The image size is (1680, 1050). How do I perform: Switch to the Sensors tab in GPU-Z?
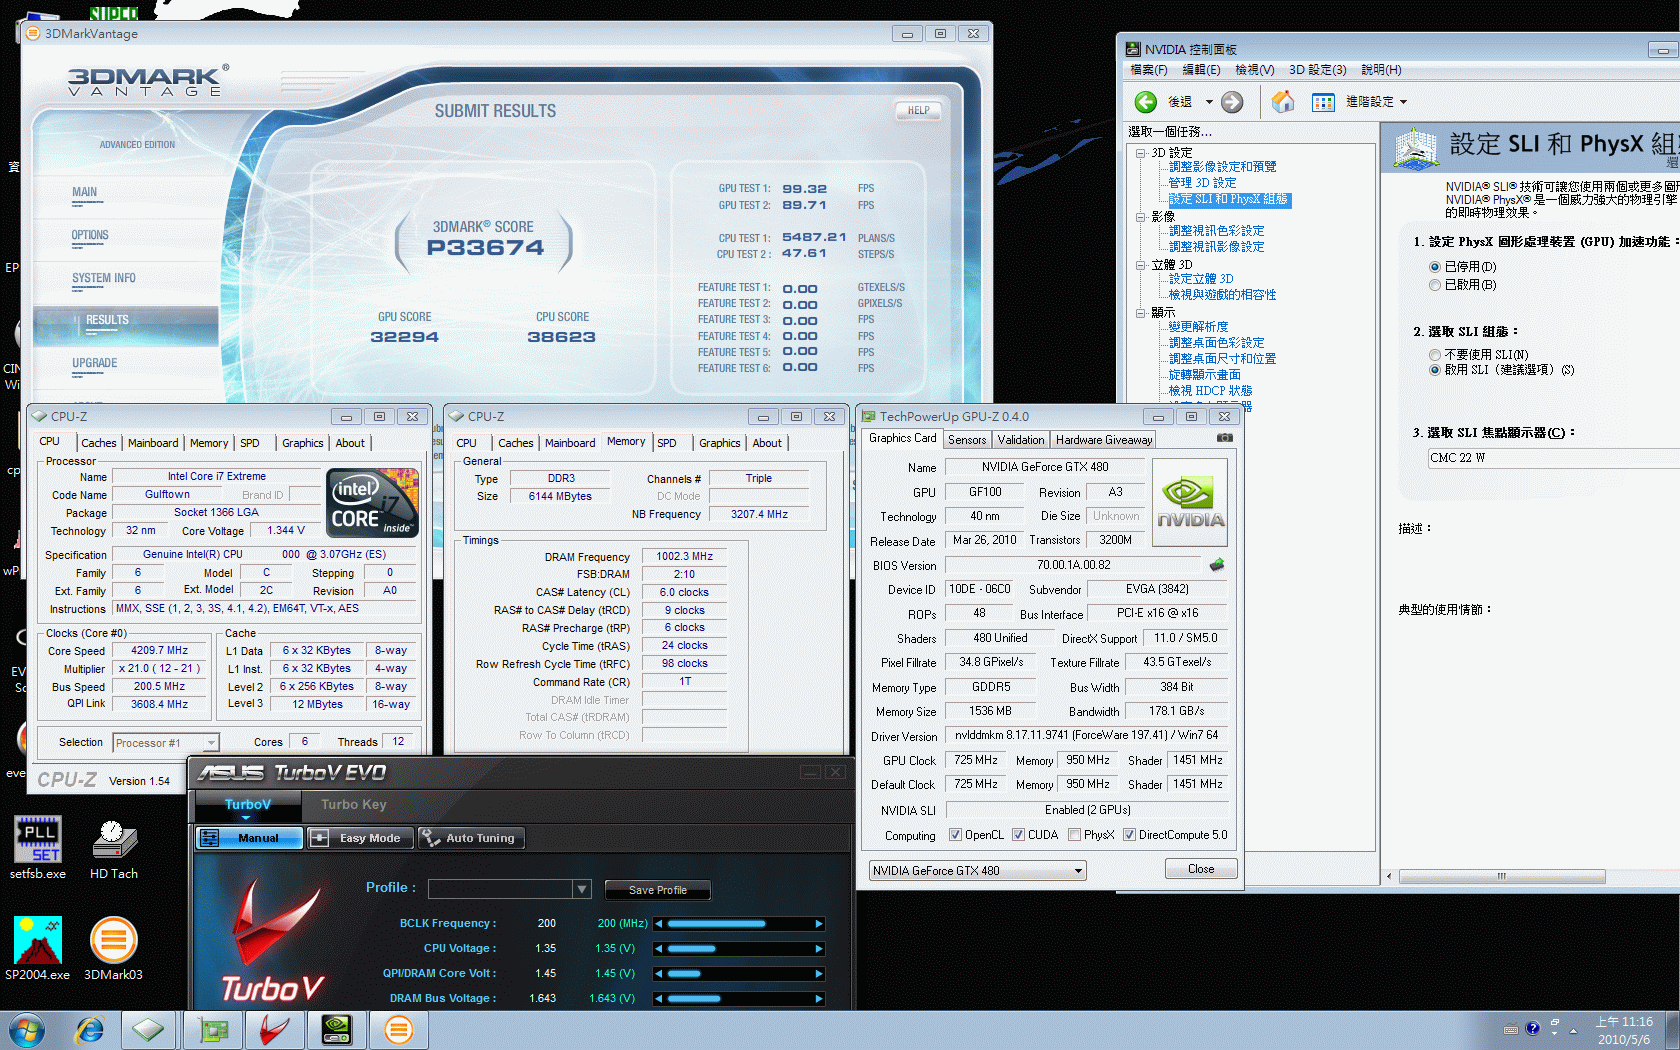[967, 440]
